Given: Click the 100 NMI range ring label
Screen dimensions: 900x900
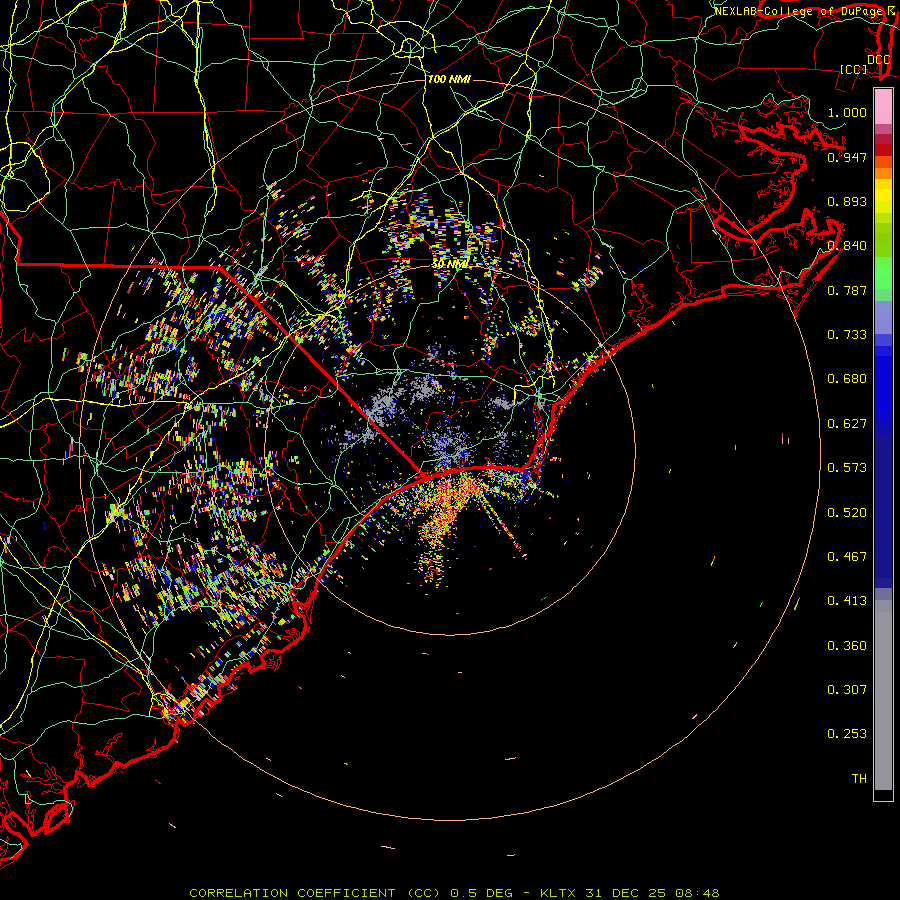Looking at the screenshot, I should (449, 79).
